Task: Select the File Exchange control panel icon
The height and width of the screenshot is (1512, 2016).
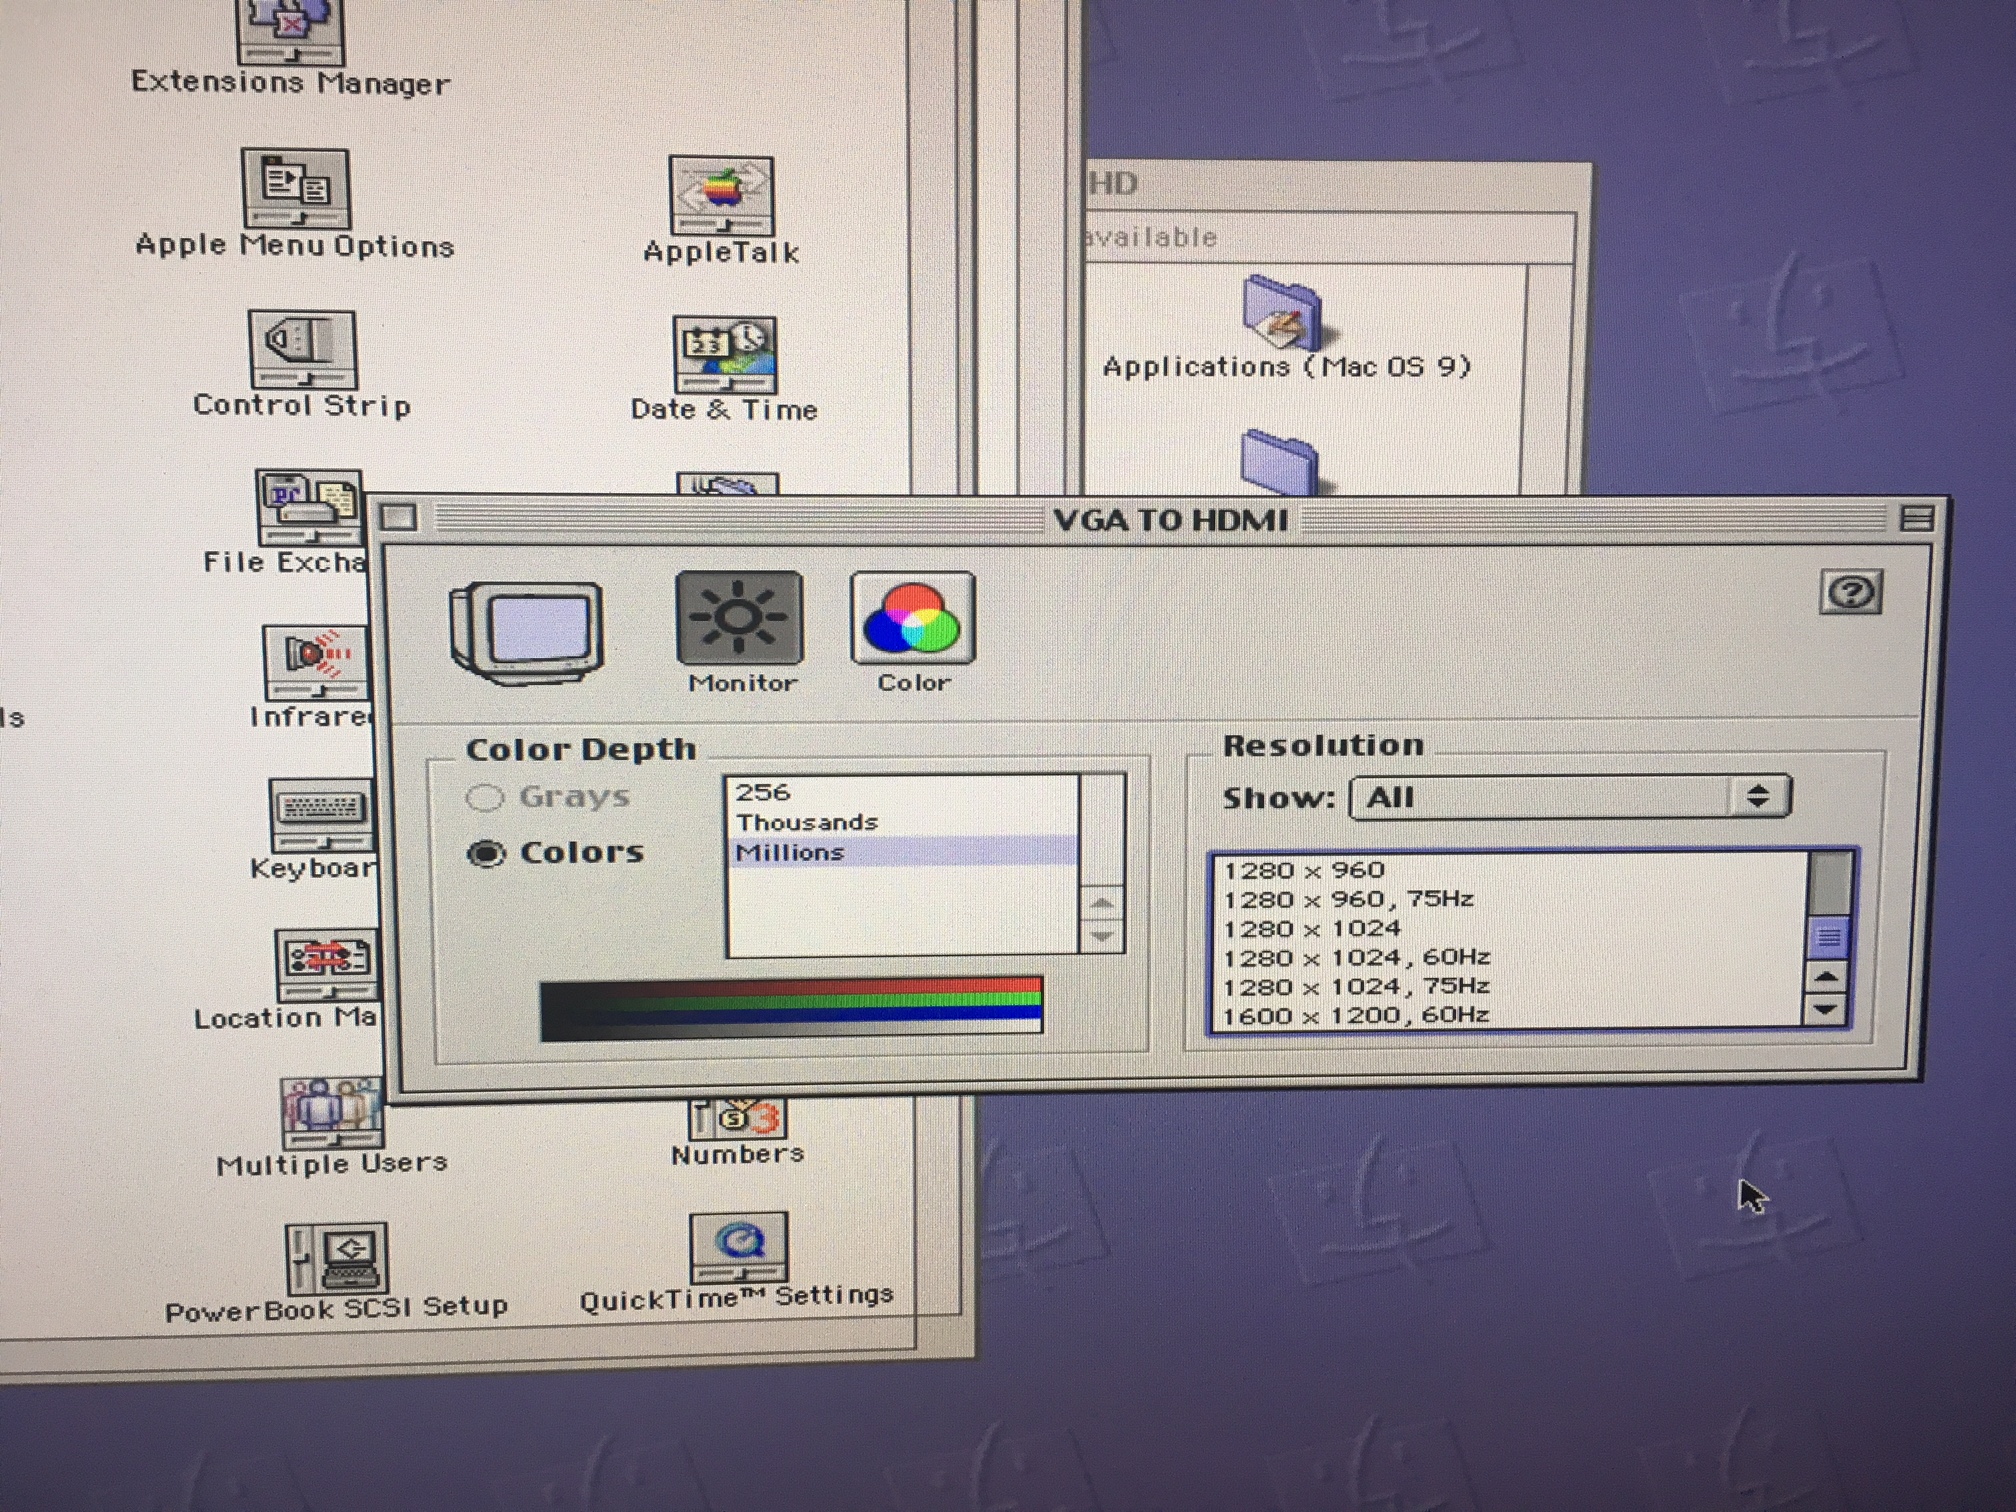Action: [x=309, y=508]
